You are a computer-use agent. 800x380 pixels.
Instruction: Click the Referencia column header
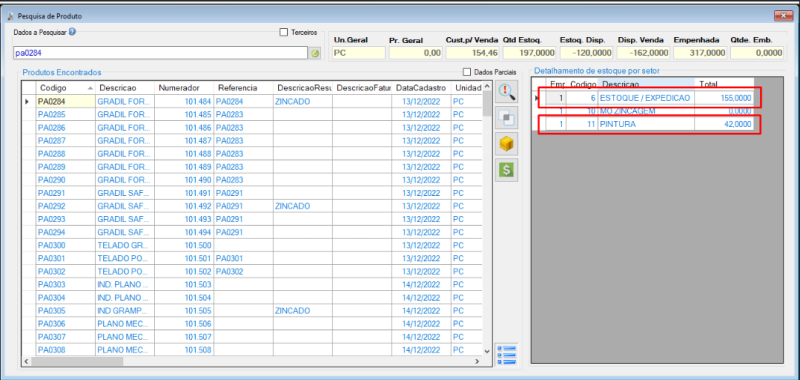pos(243,88)
